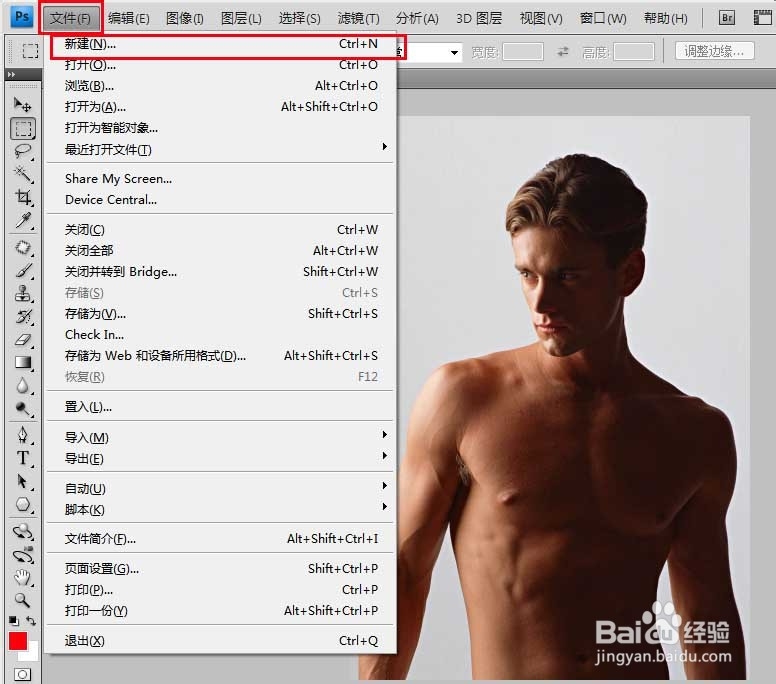Screen dimensions: 776x684
Task: Open the 帮助(H) menu
Action: pos(666,18)
